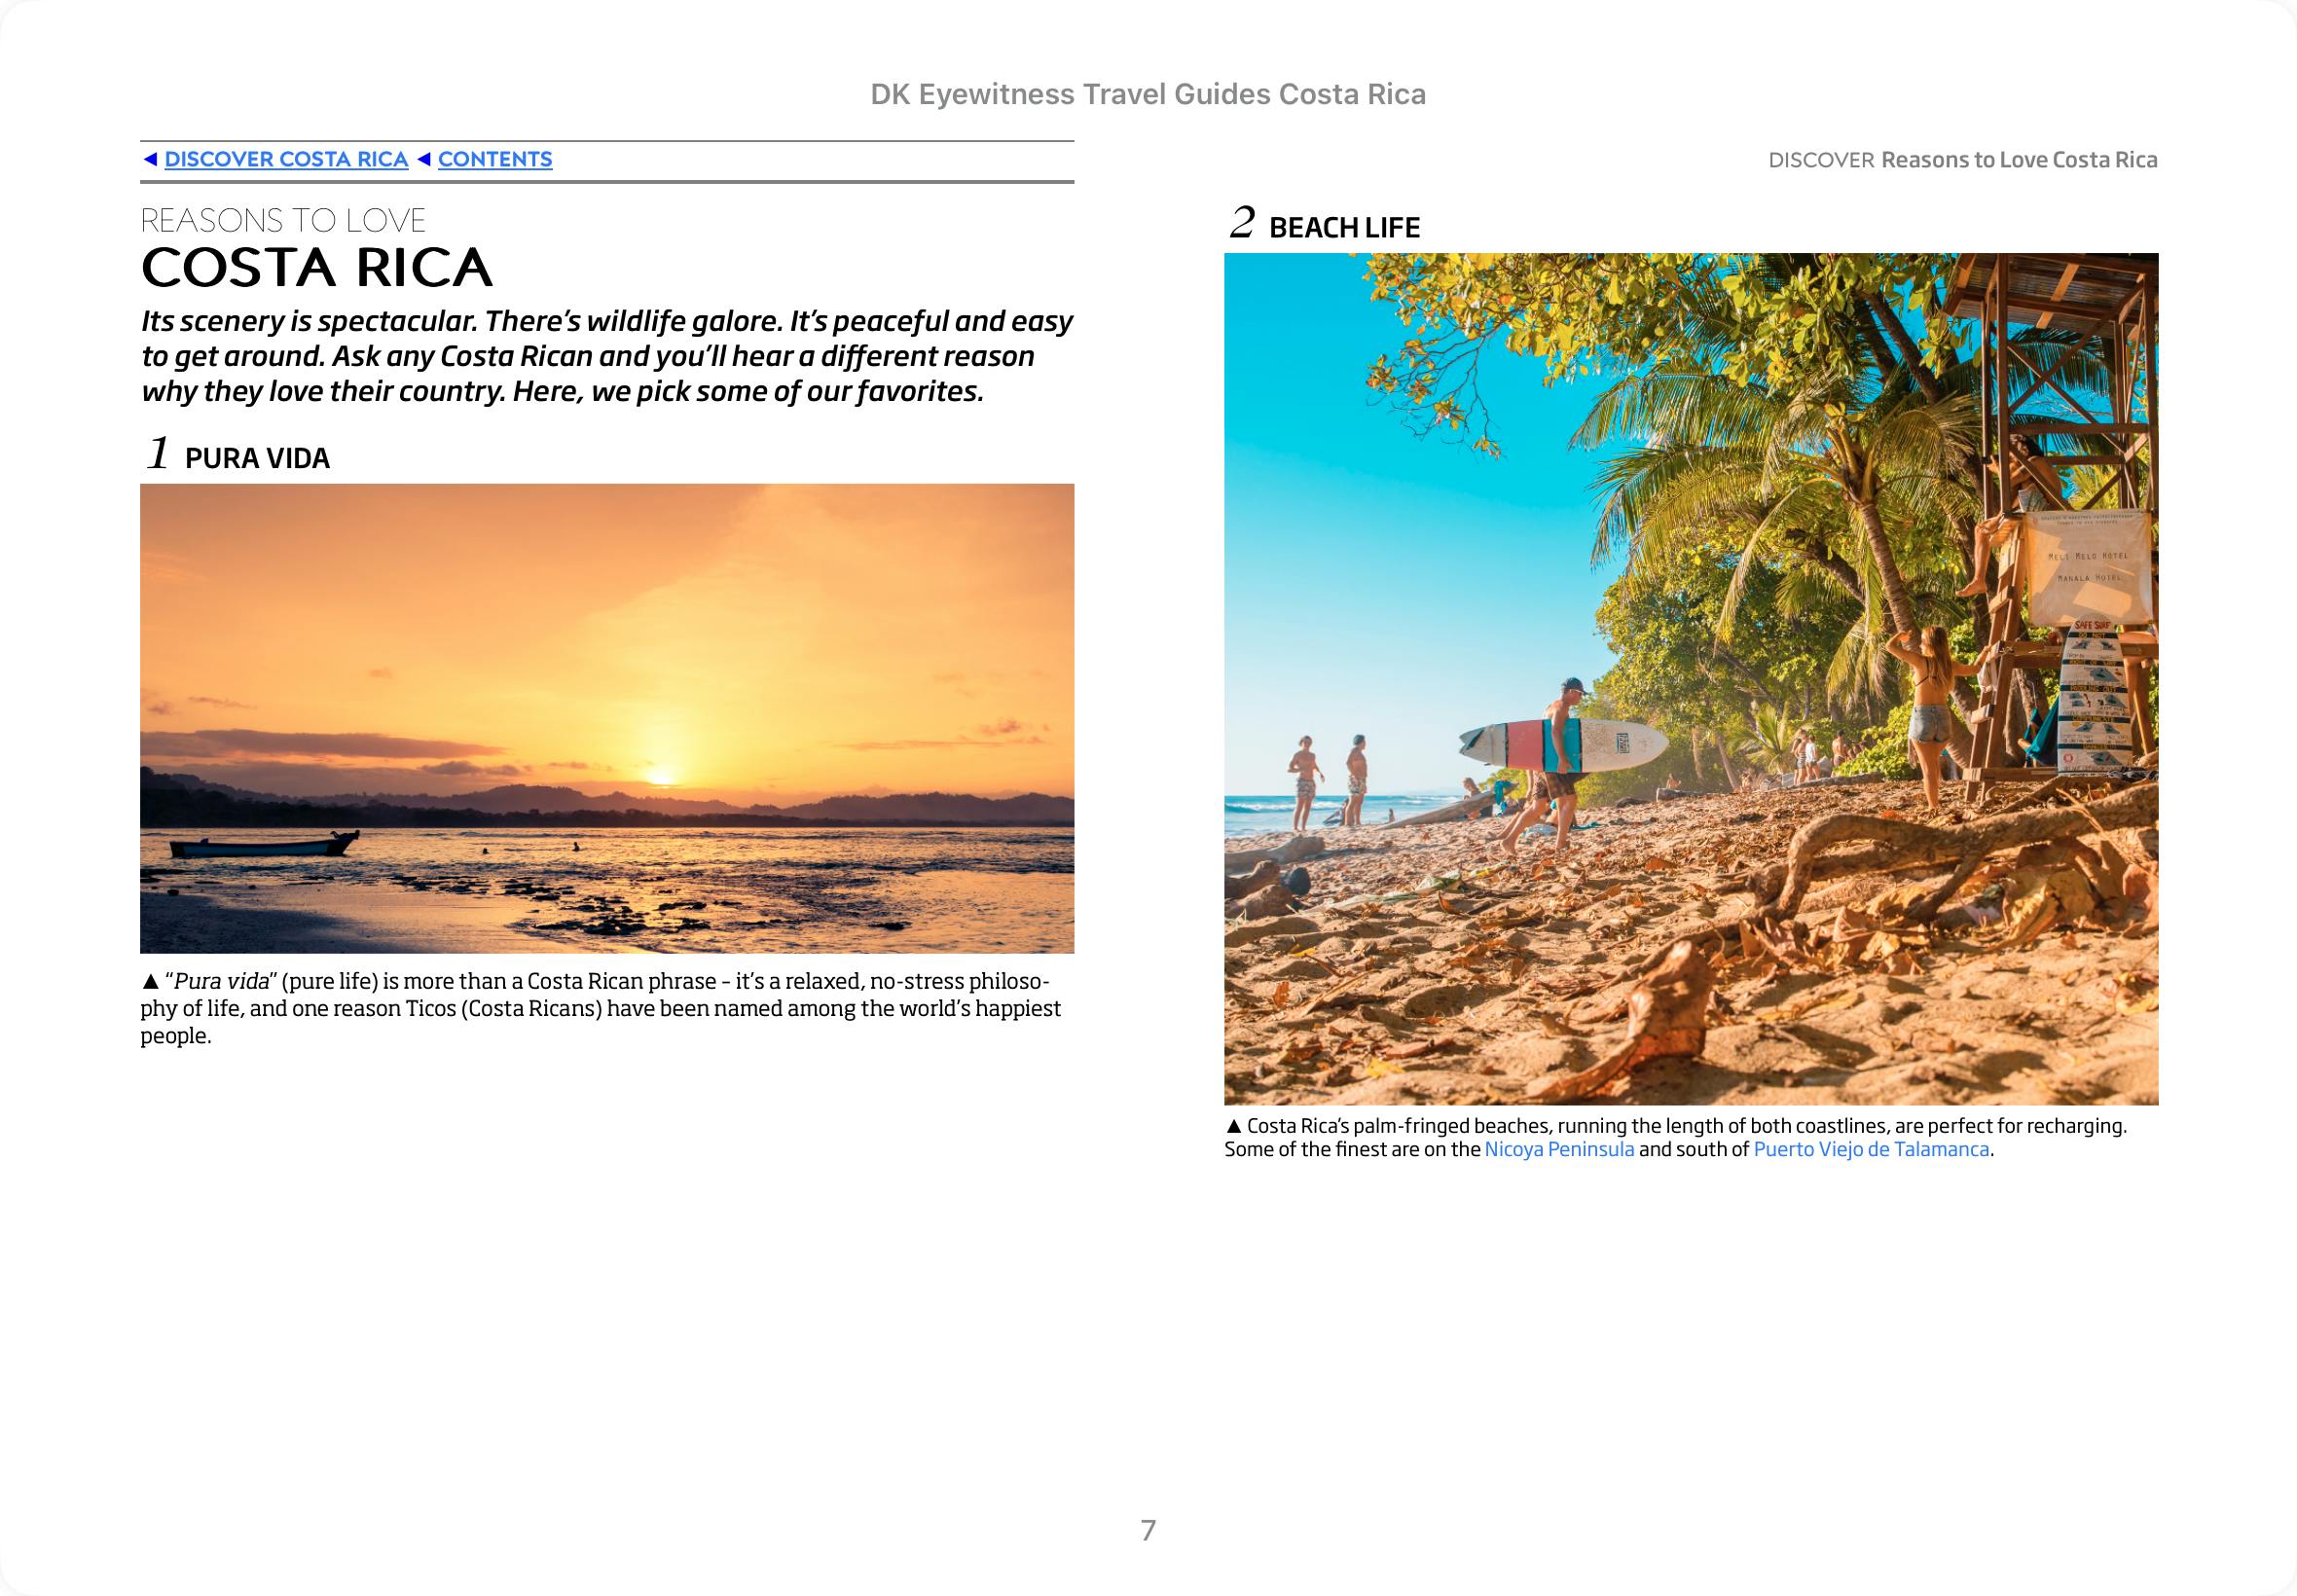Image resolution: width=2297 pixels, height=1596 pixels.
Task: Open the CONTENTS link
Action: 494,160
